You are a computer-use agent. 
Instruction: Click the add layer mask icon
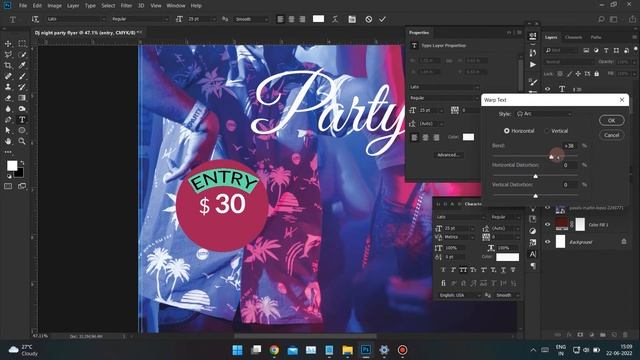(580, 335)
